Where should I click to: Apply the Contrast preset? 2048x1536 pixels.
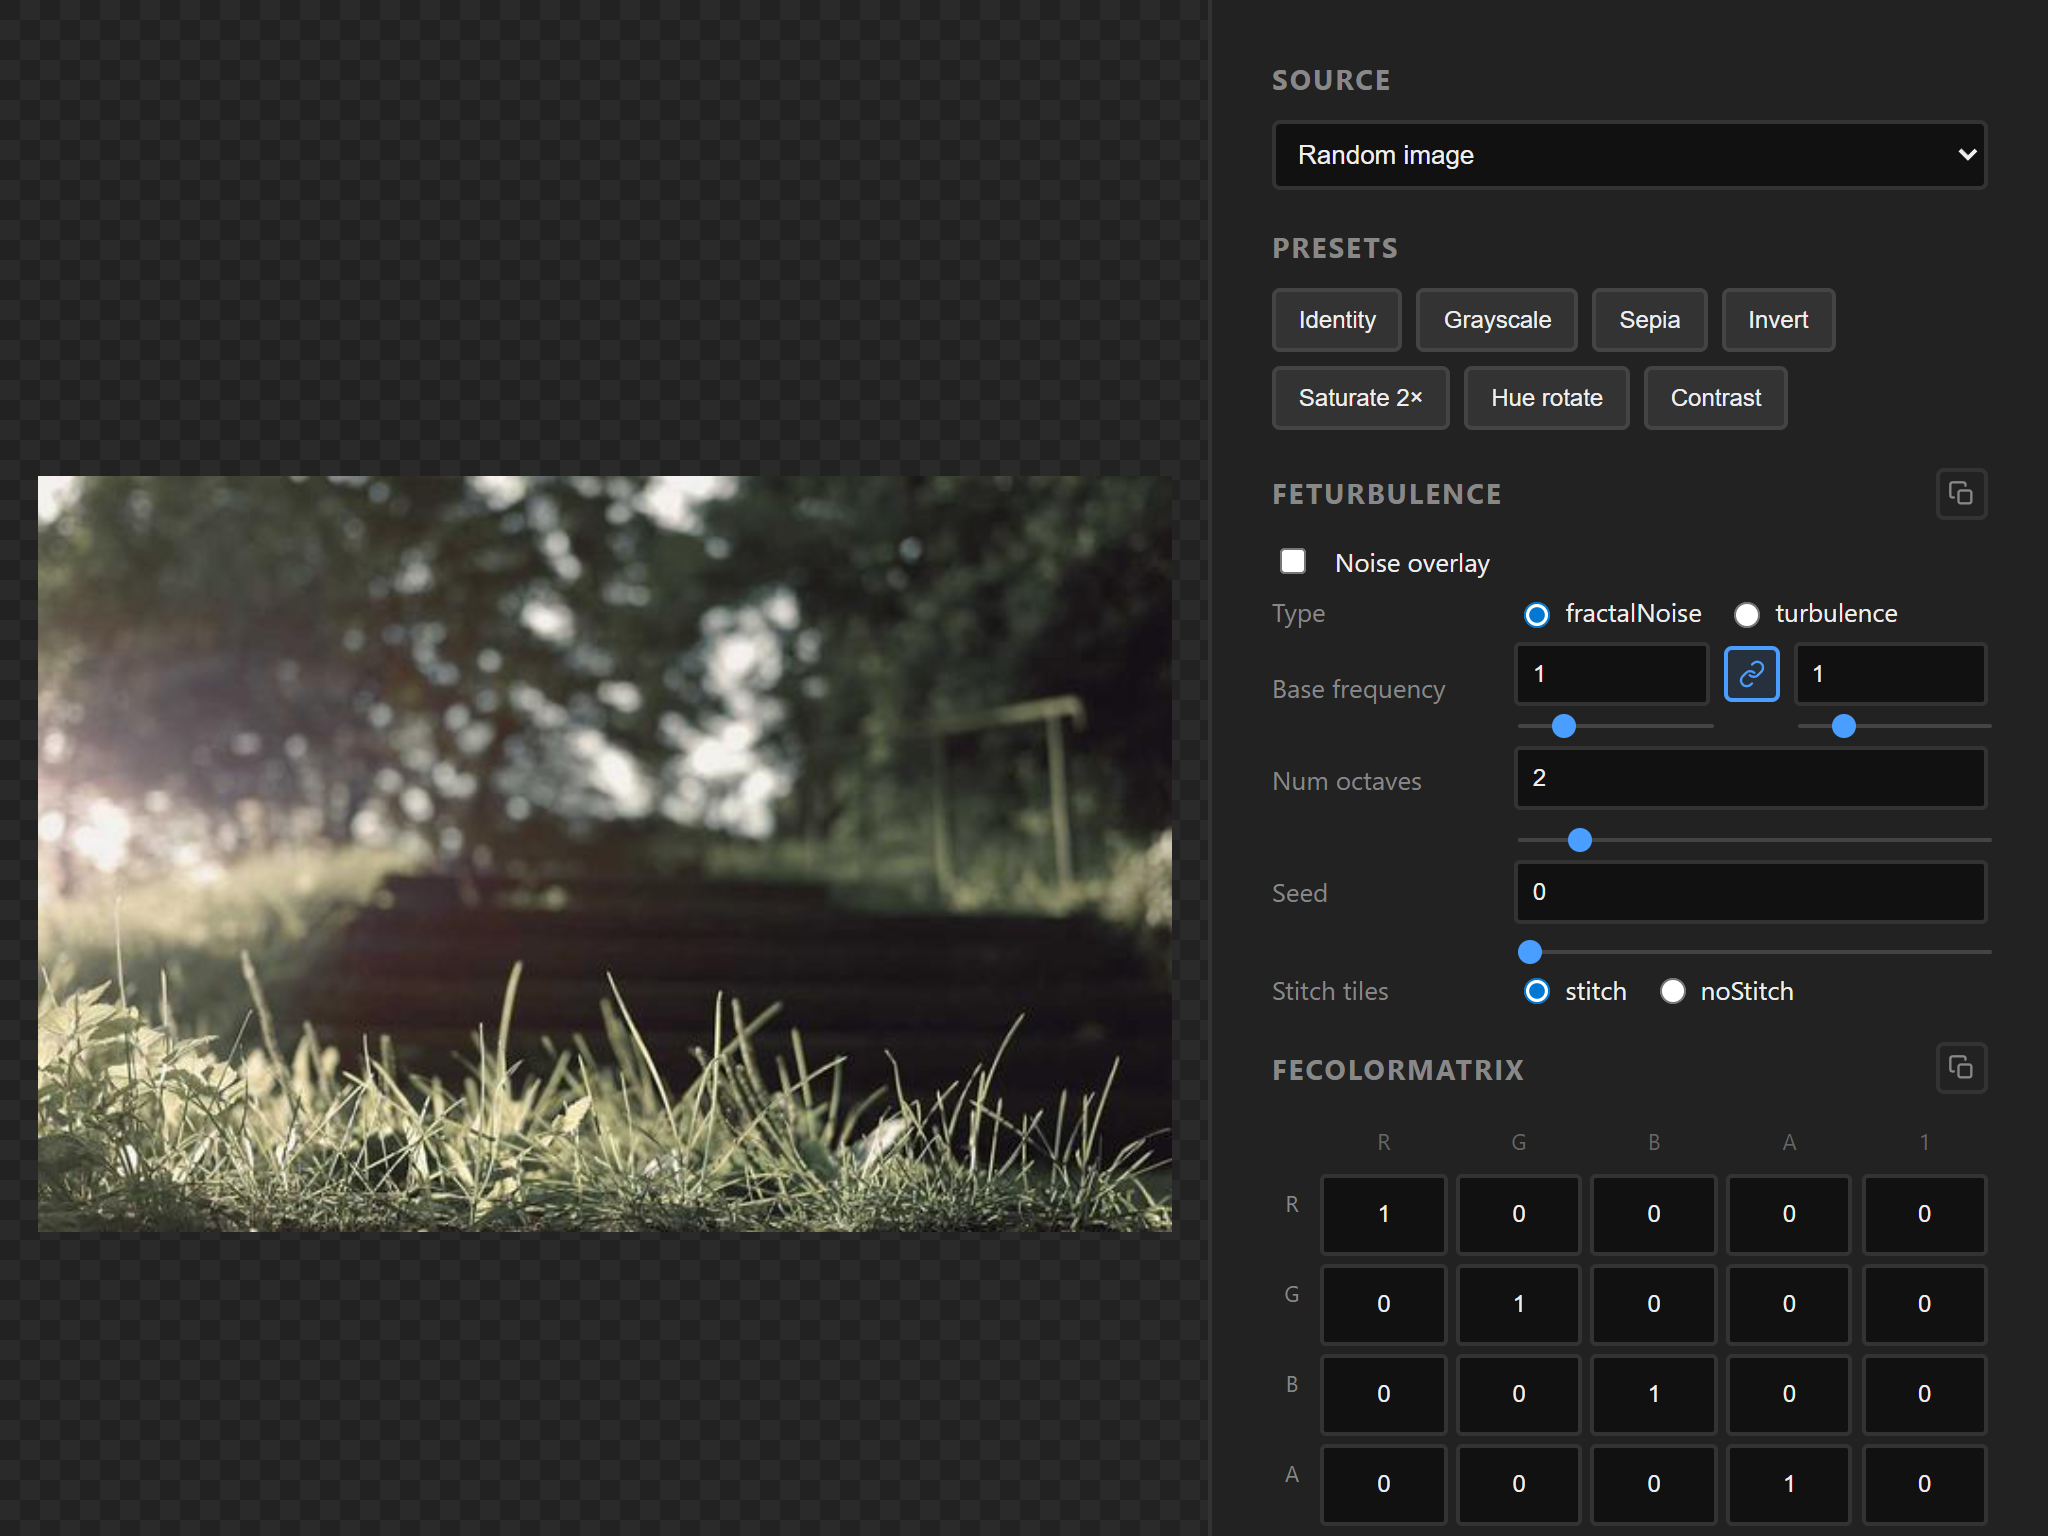[1715, 398]
